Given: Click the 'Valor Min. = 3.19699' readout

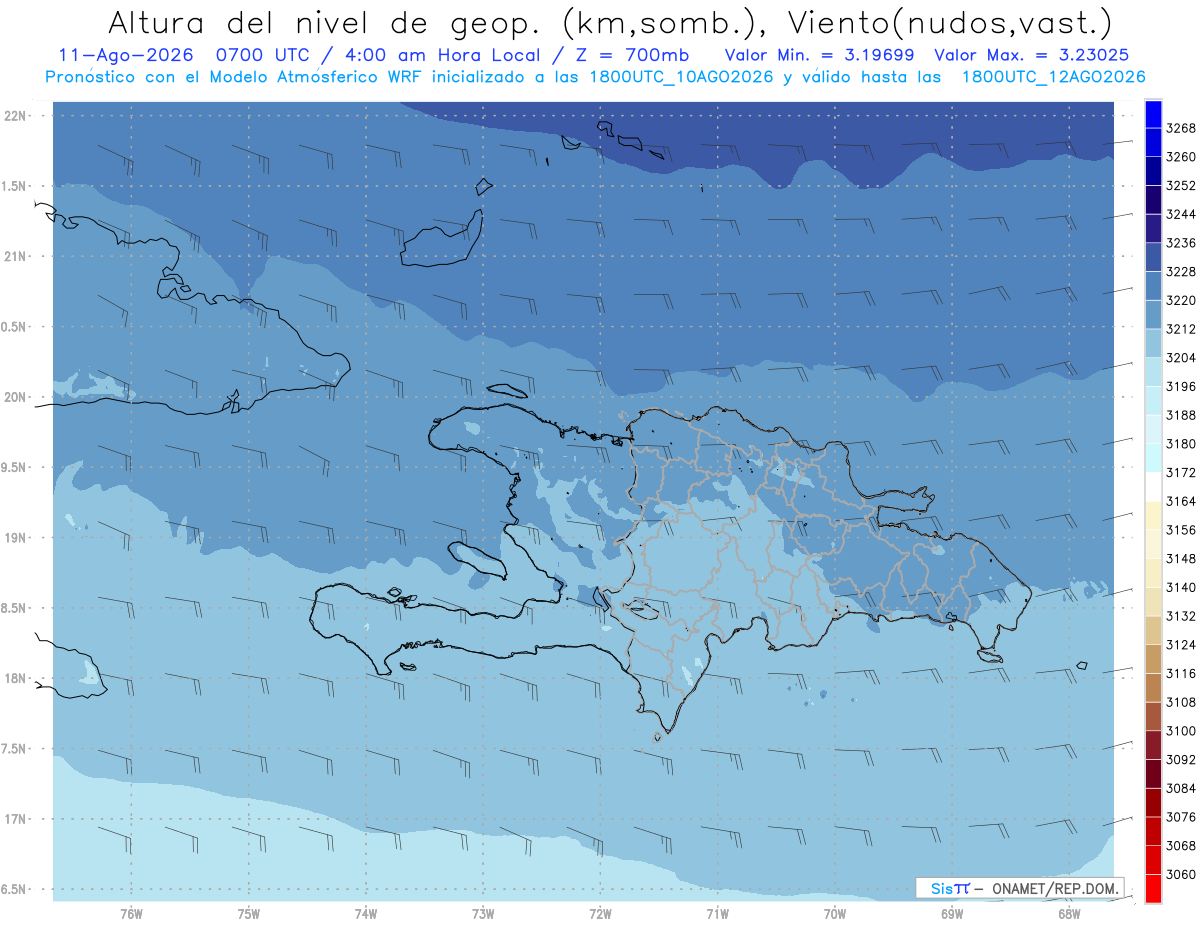Looking at the screenshot, I should point(820,55).
